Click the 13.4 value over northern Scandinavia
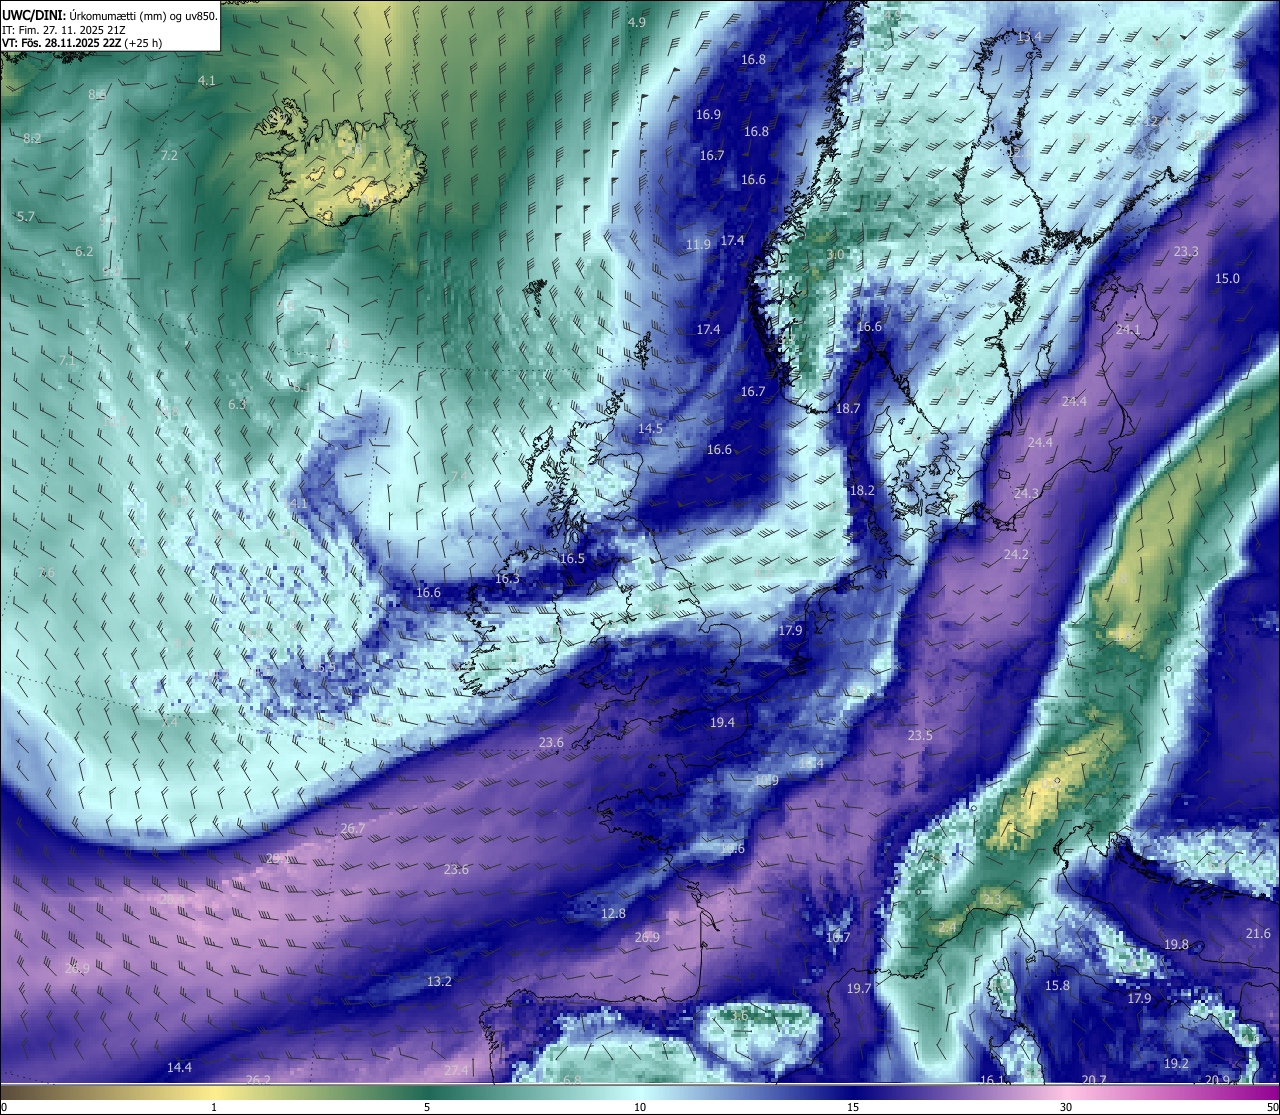The image size is (1280, 1115). click(x=1028, y=37)
